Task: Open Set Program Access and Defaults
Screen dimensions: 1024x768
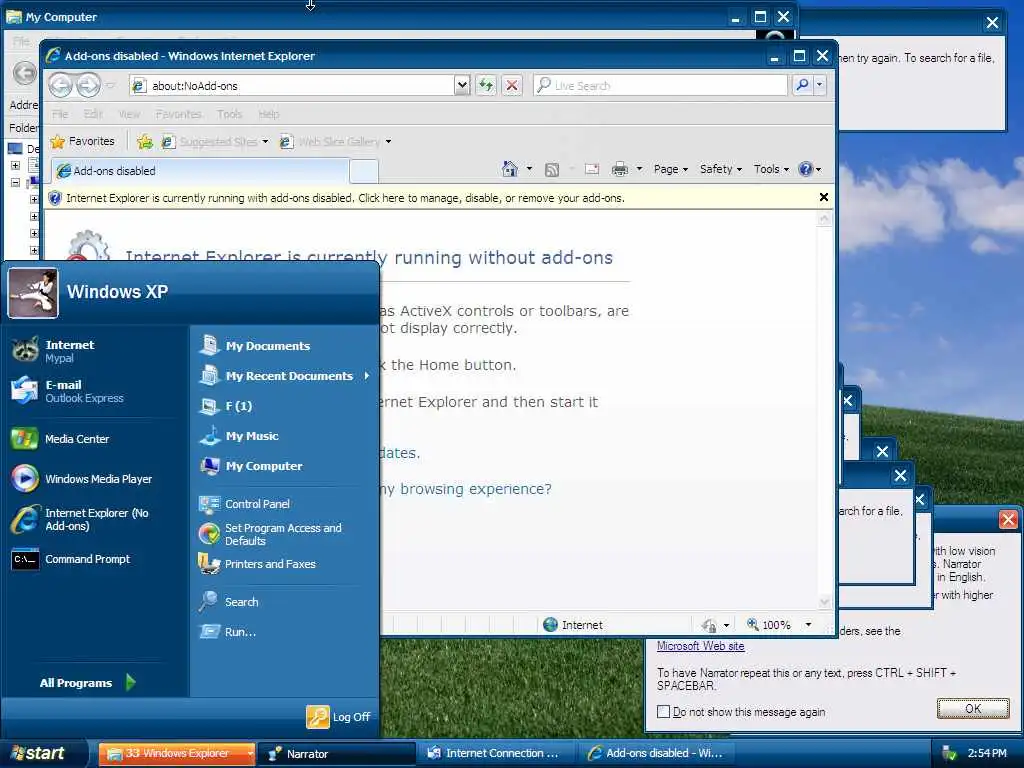Action: coord(270,534)
